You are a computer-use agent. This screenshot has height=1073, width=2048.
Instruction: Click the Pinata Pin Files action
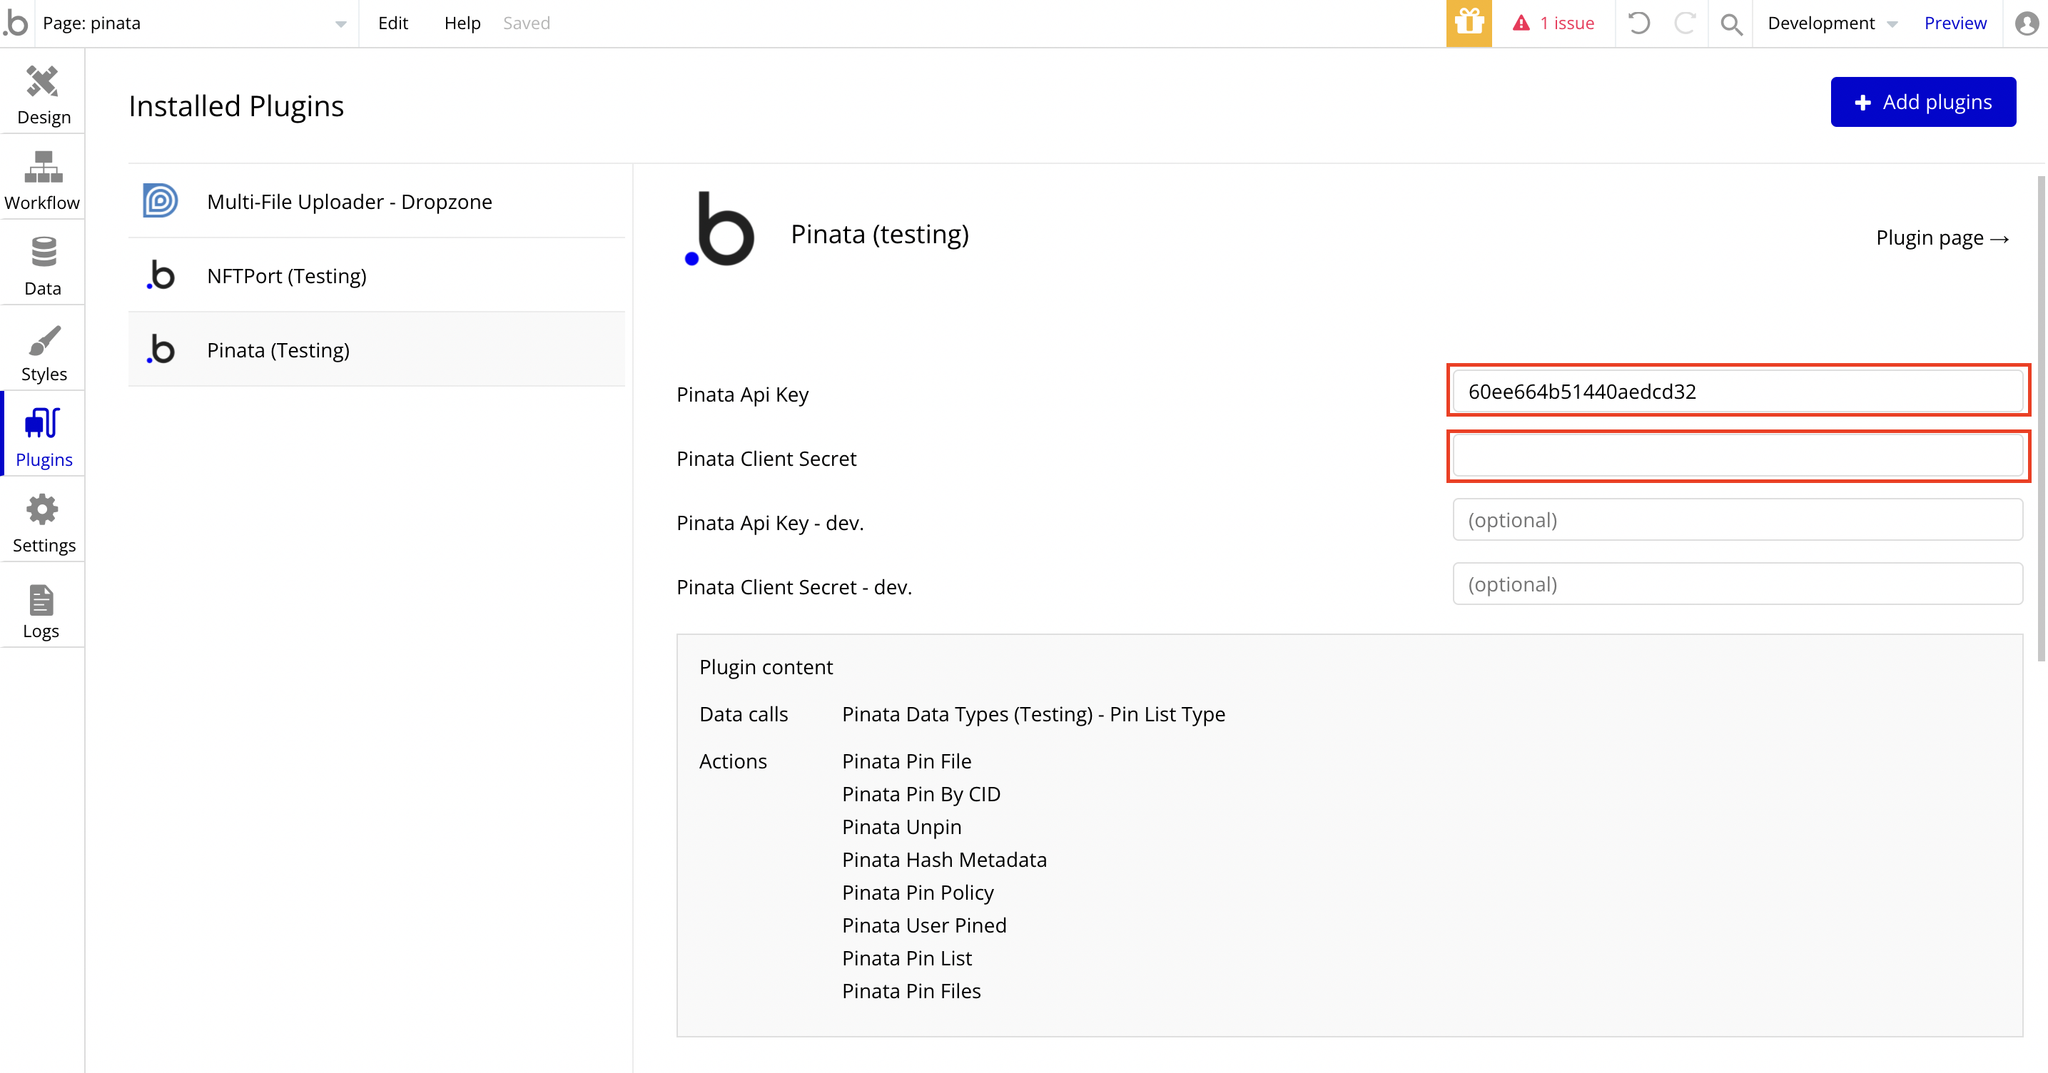[x=911, y=991]
